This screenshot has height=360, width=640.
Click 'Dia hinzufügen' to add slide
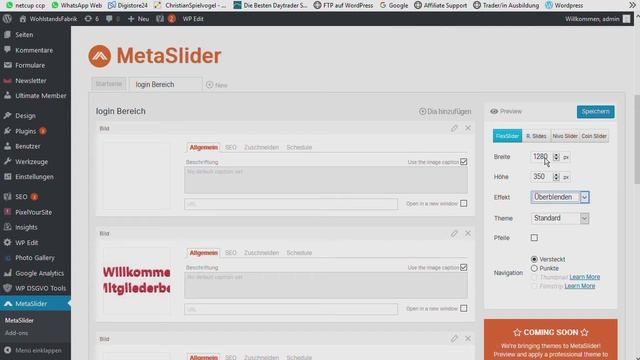(x=445, y=111)
